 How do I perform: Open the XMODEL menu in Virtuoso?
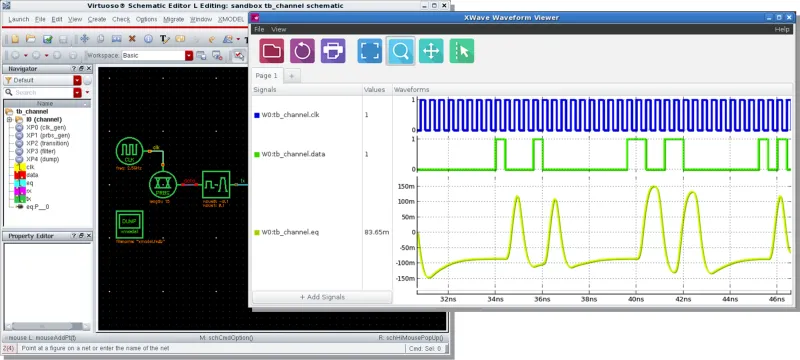231,19
